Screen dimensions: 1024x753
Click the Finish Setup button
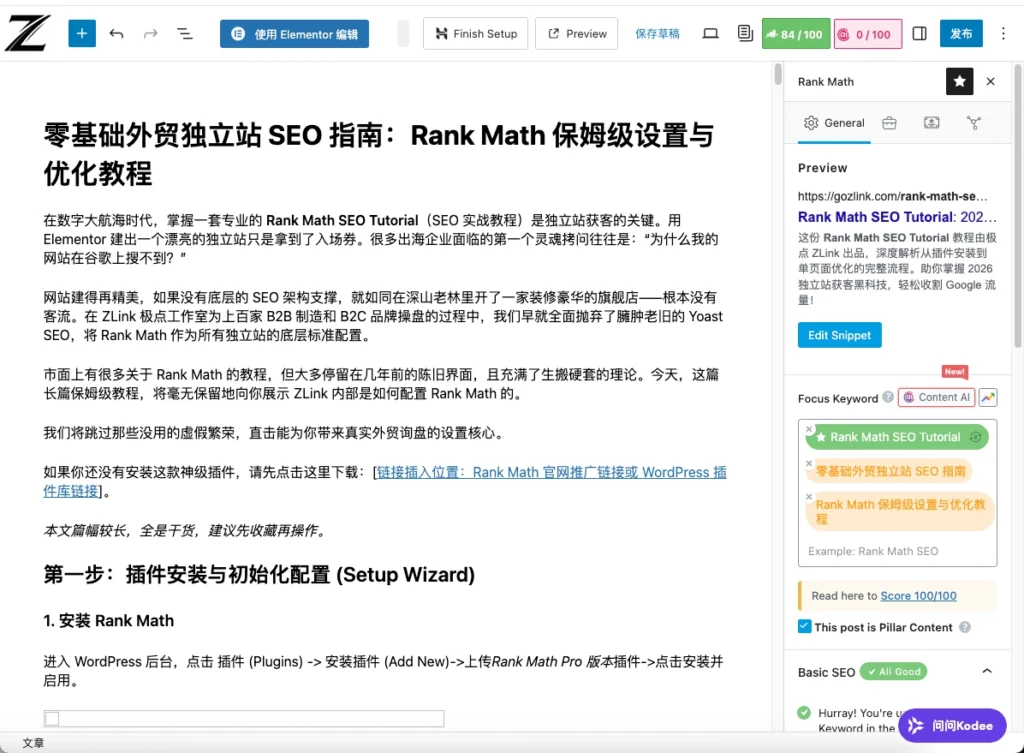coord(475,33)
